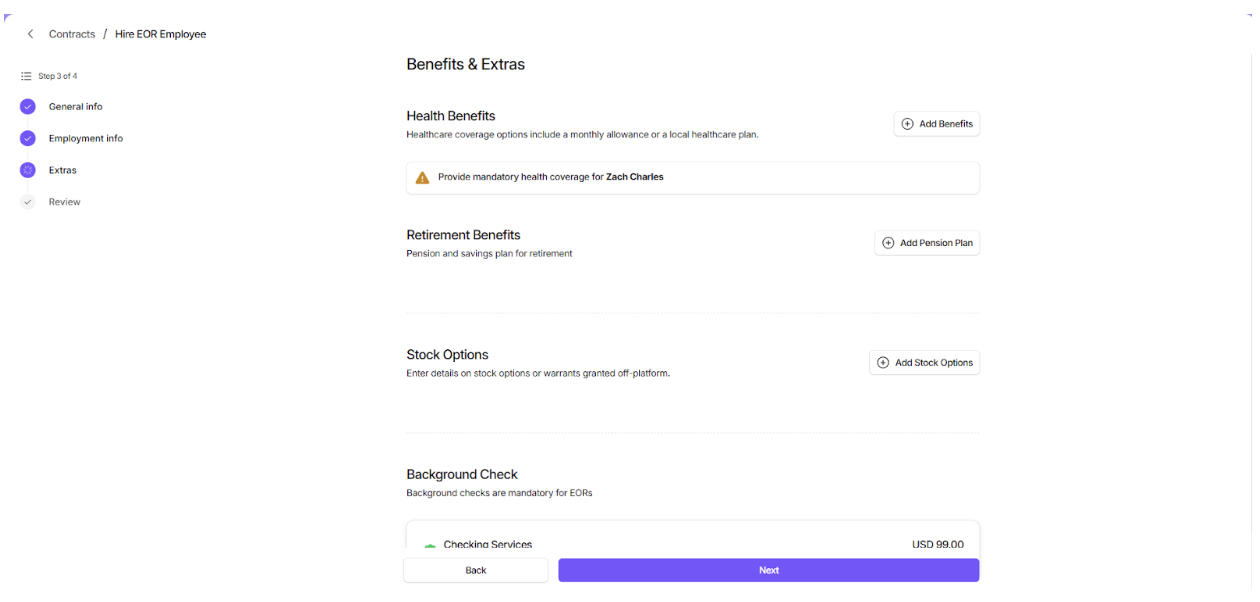Proceed with the purple Next button
The image size is (1260, 602).
[x=768, y=570]
